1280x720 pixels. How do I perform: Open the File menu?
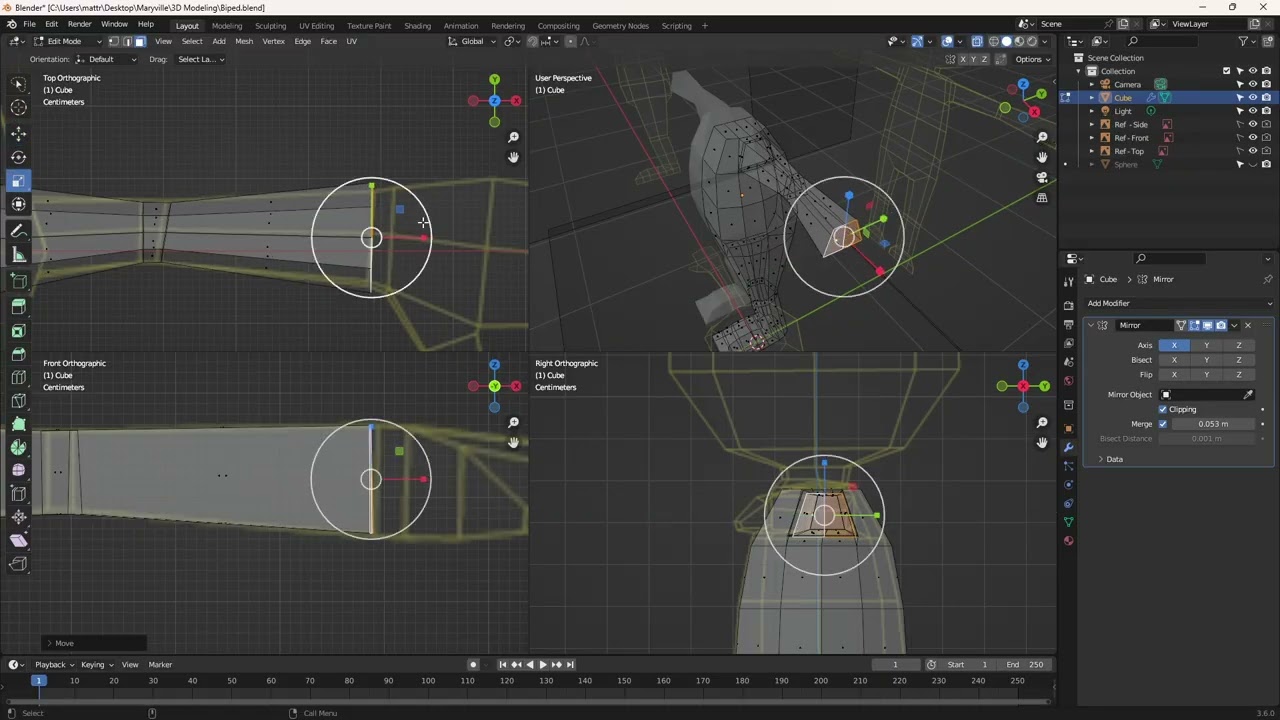[29, 24]
